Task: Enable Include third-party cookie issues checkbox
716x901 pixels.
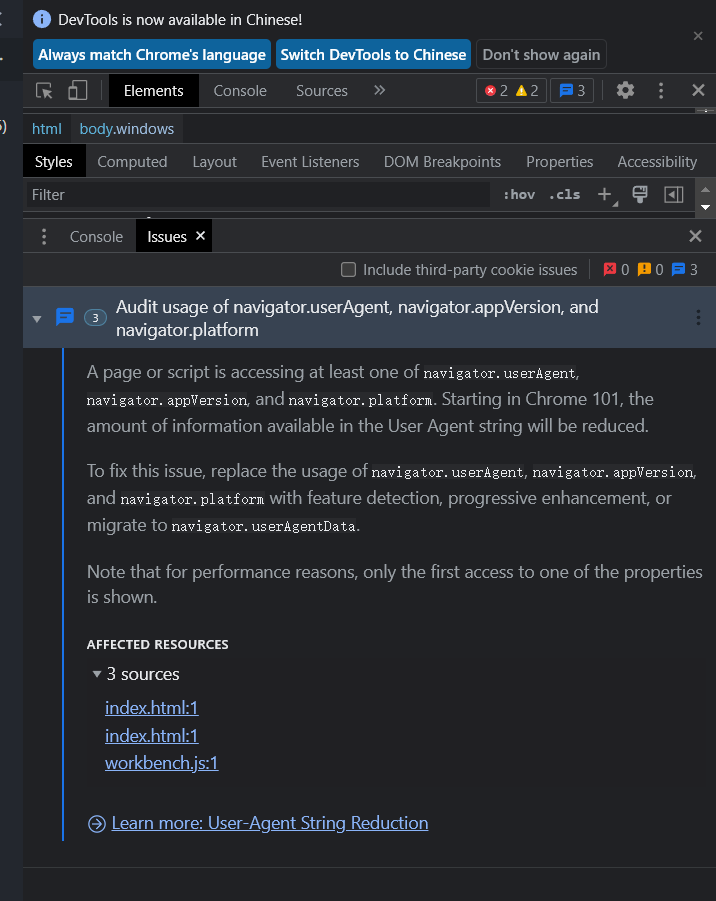Action: tap(348, 269)
